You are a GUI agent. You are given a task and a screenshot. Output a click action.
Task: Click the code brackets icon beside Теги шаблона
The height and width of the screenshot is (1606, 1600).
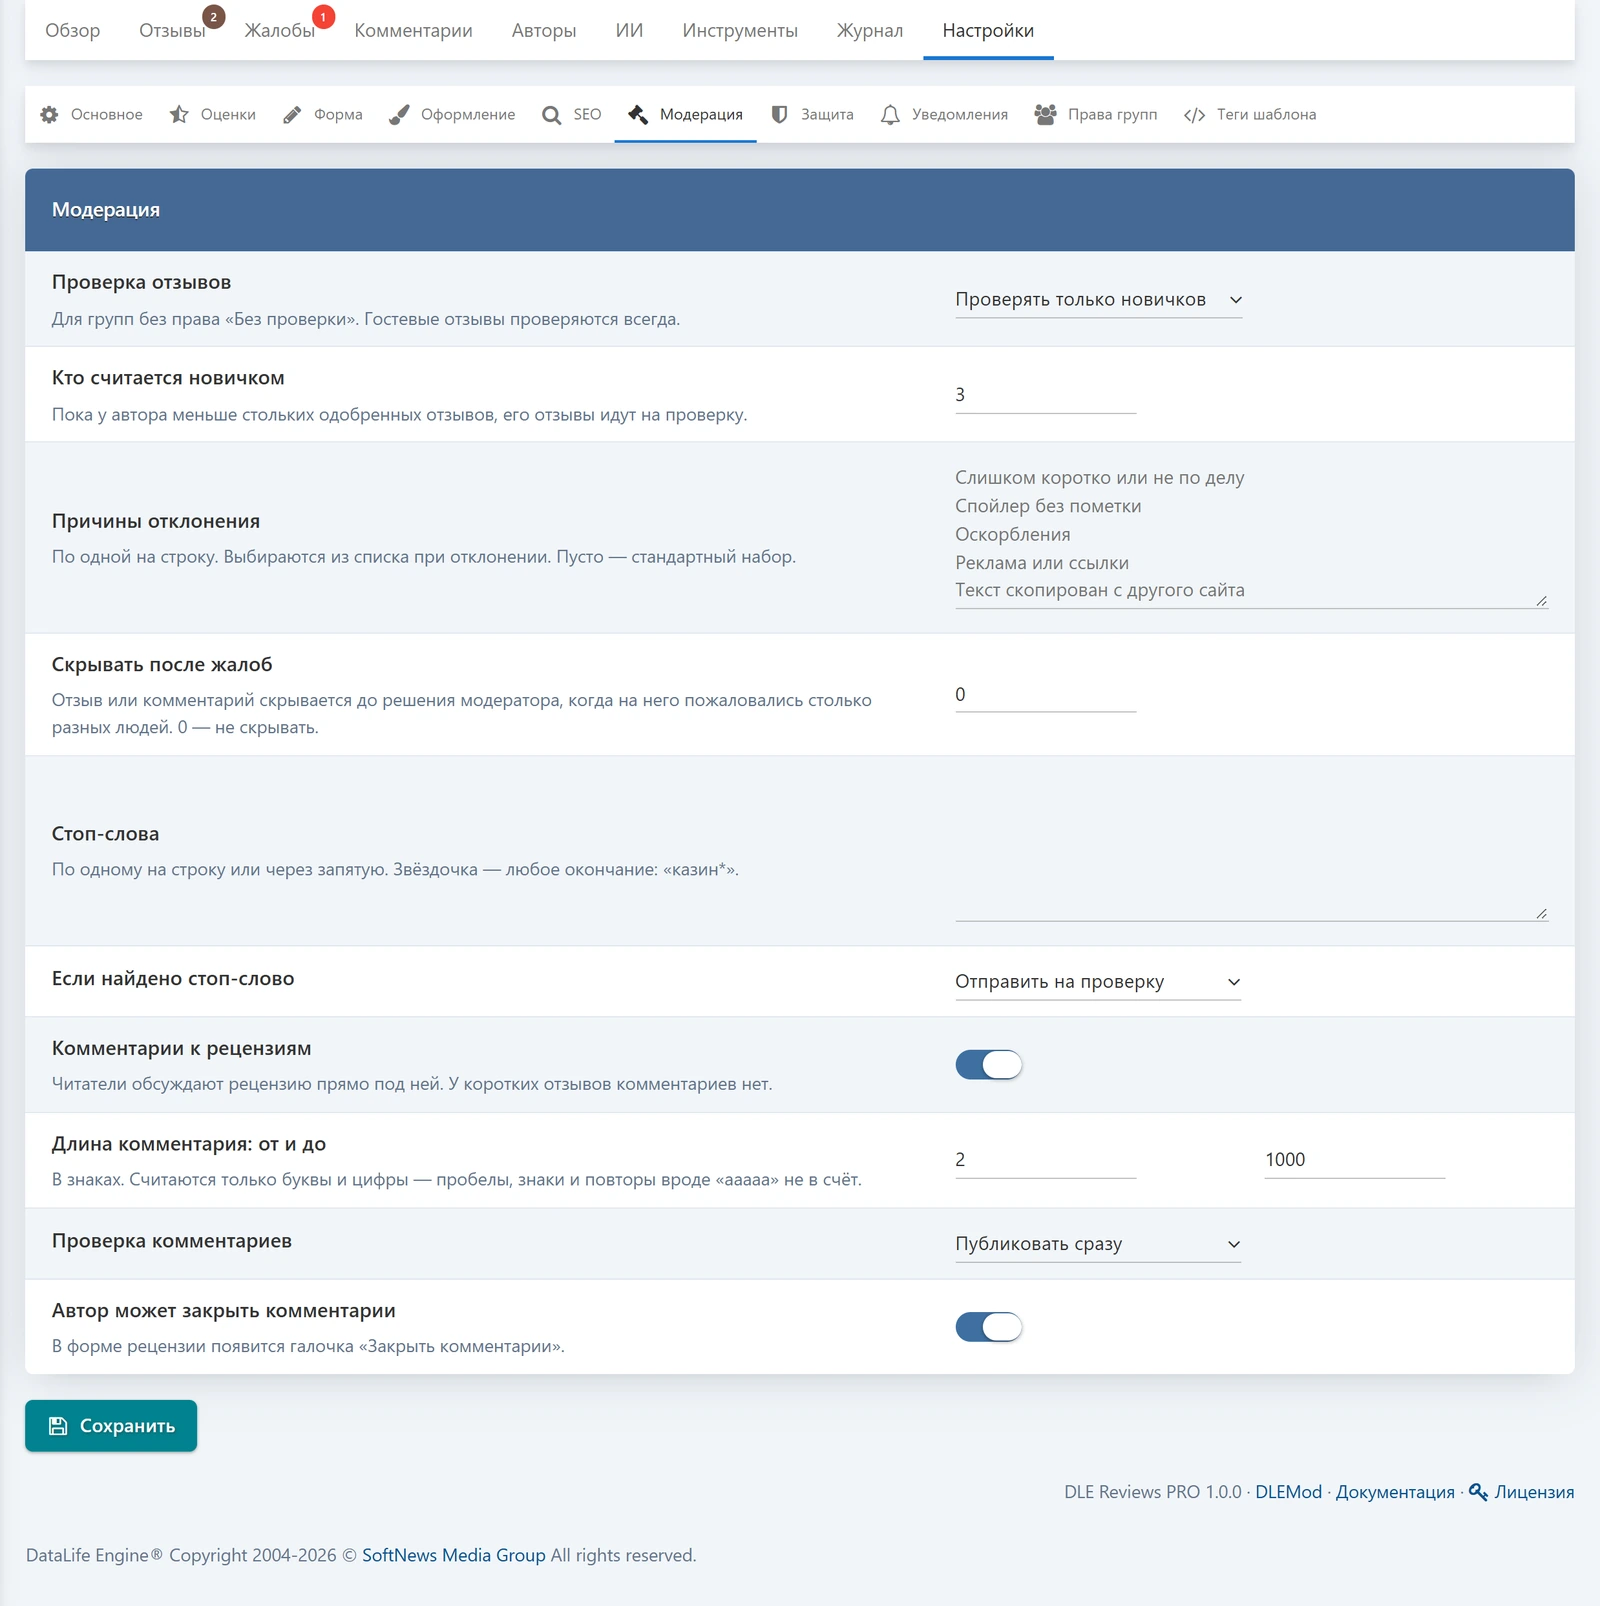coord(1195,115)
